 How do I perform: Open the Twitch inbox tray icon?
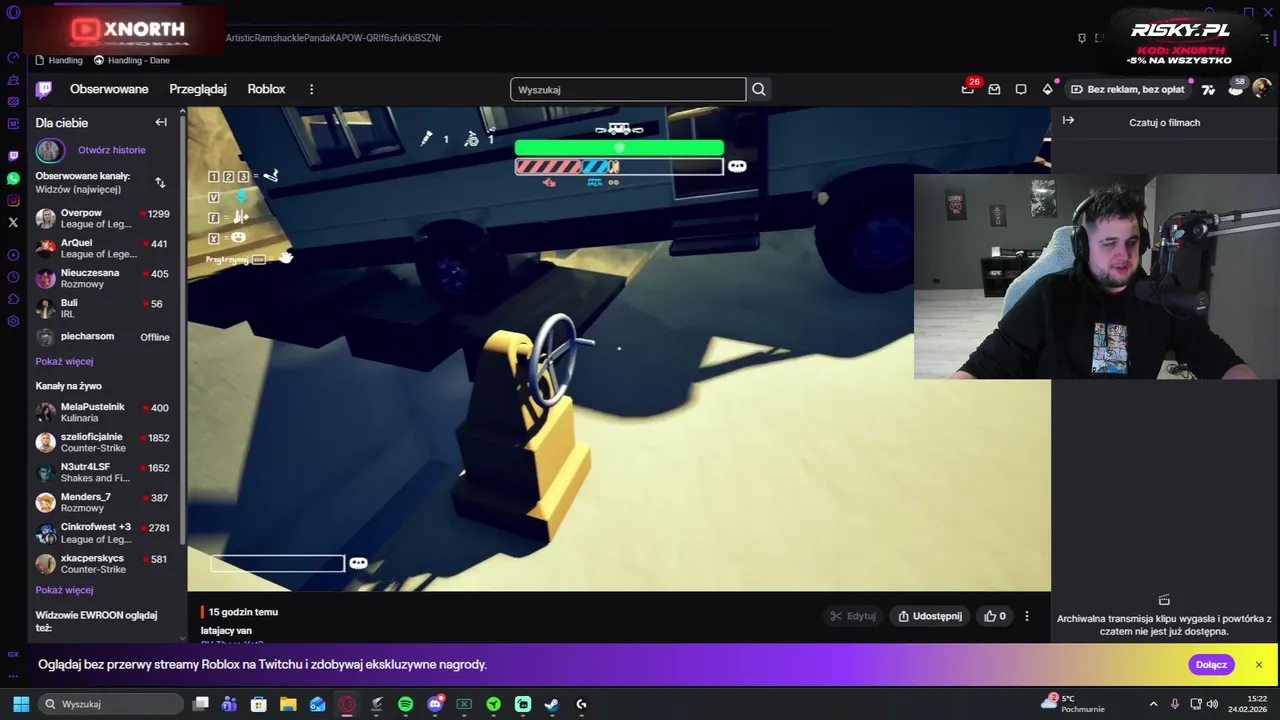click(x=994, y=89)
